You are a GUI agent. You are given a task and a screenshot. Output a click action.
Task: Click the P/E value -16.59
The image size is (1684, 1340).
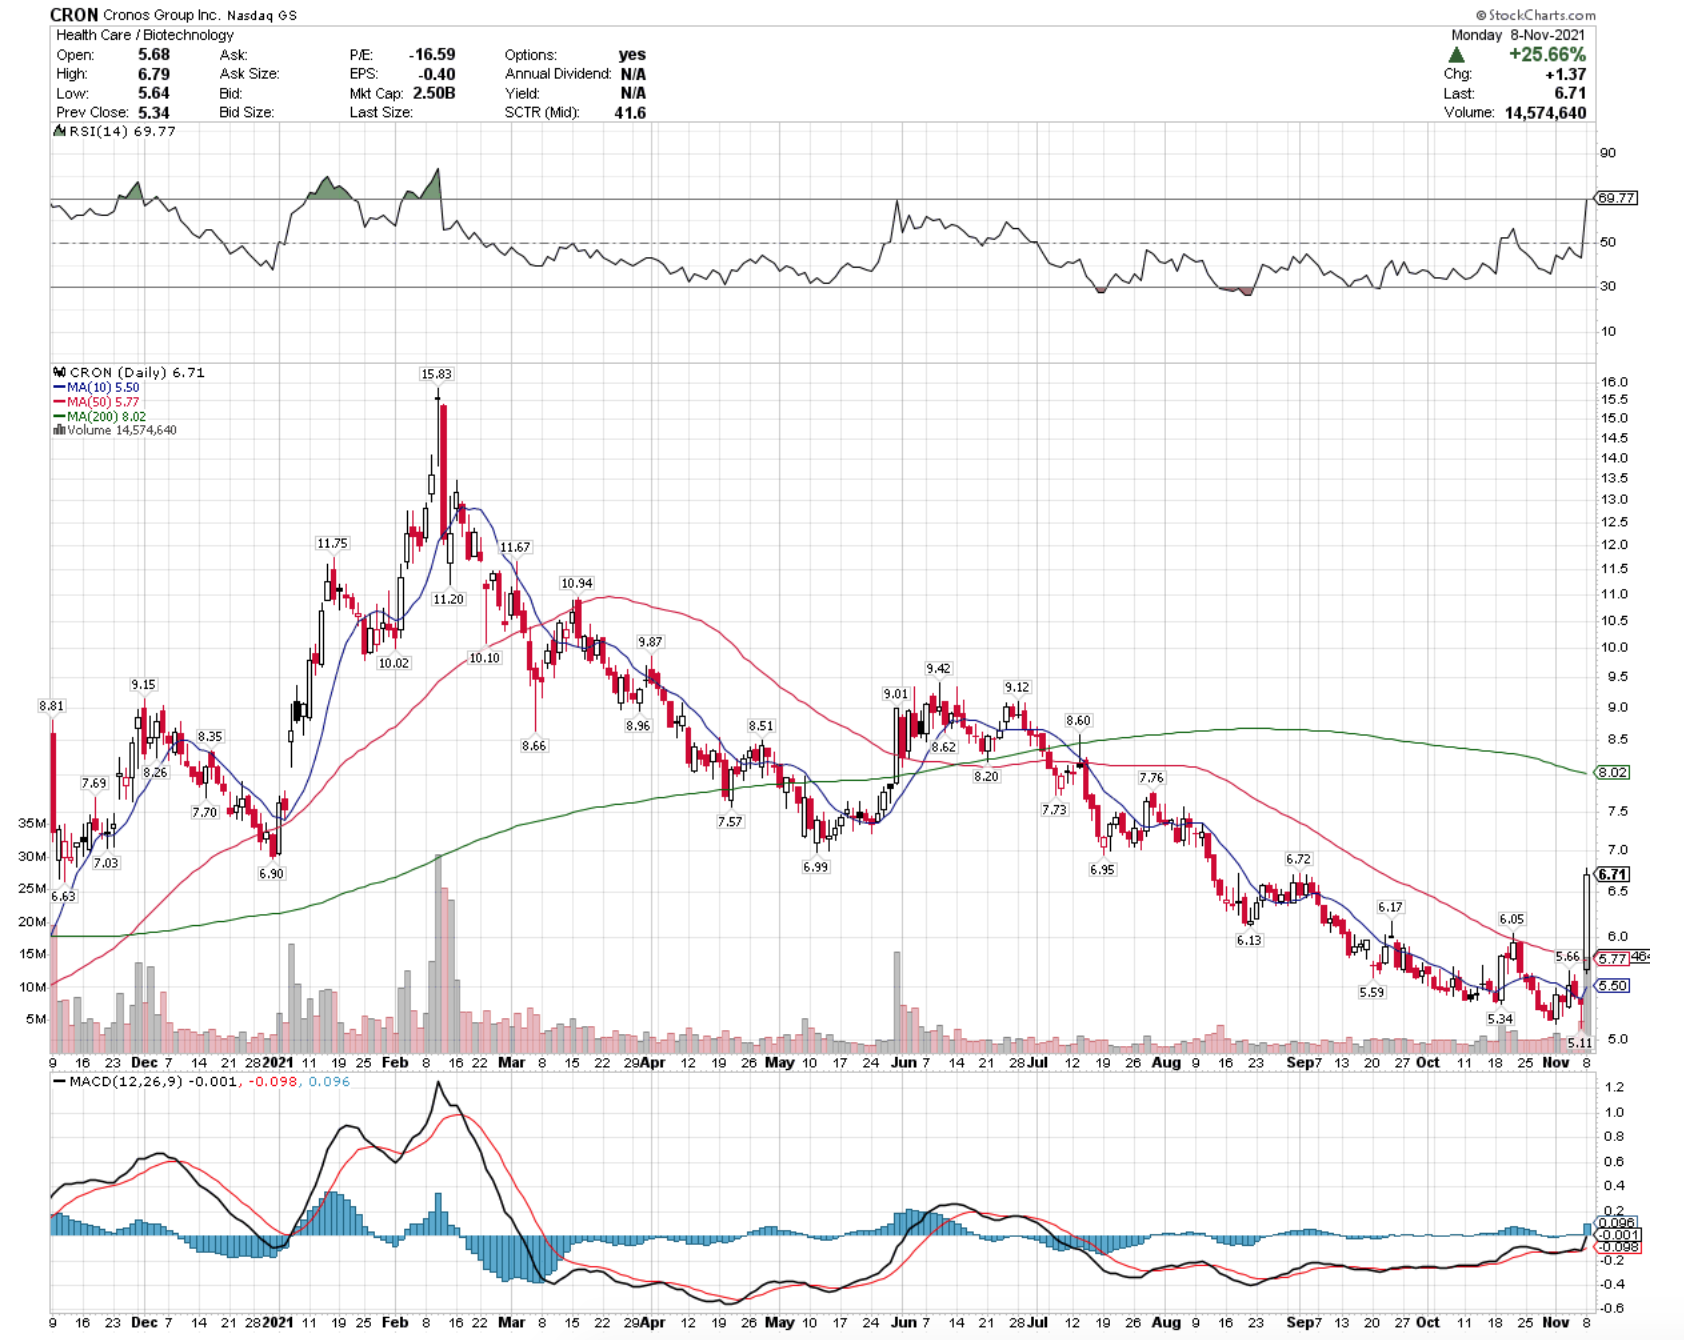pos(432,55)
